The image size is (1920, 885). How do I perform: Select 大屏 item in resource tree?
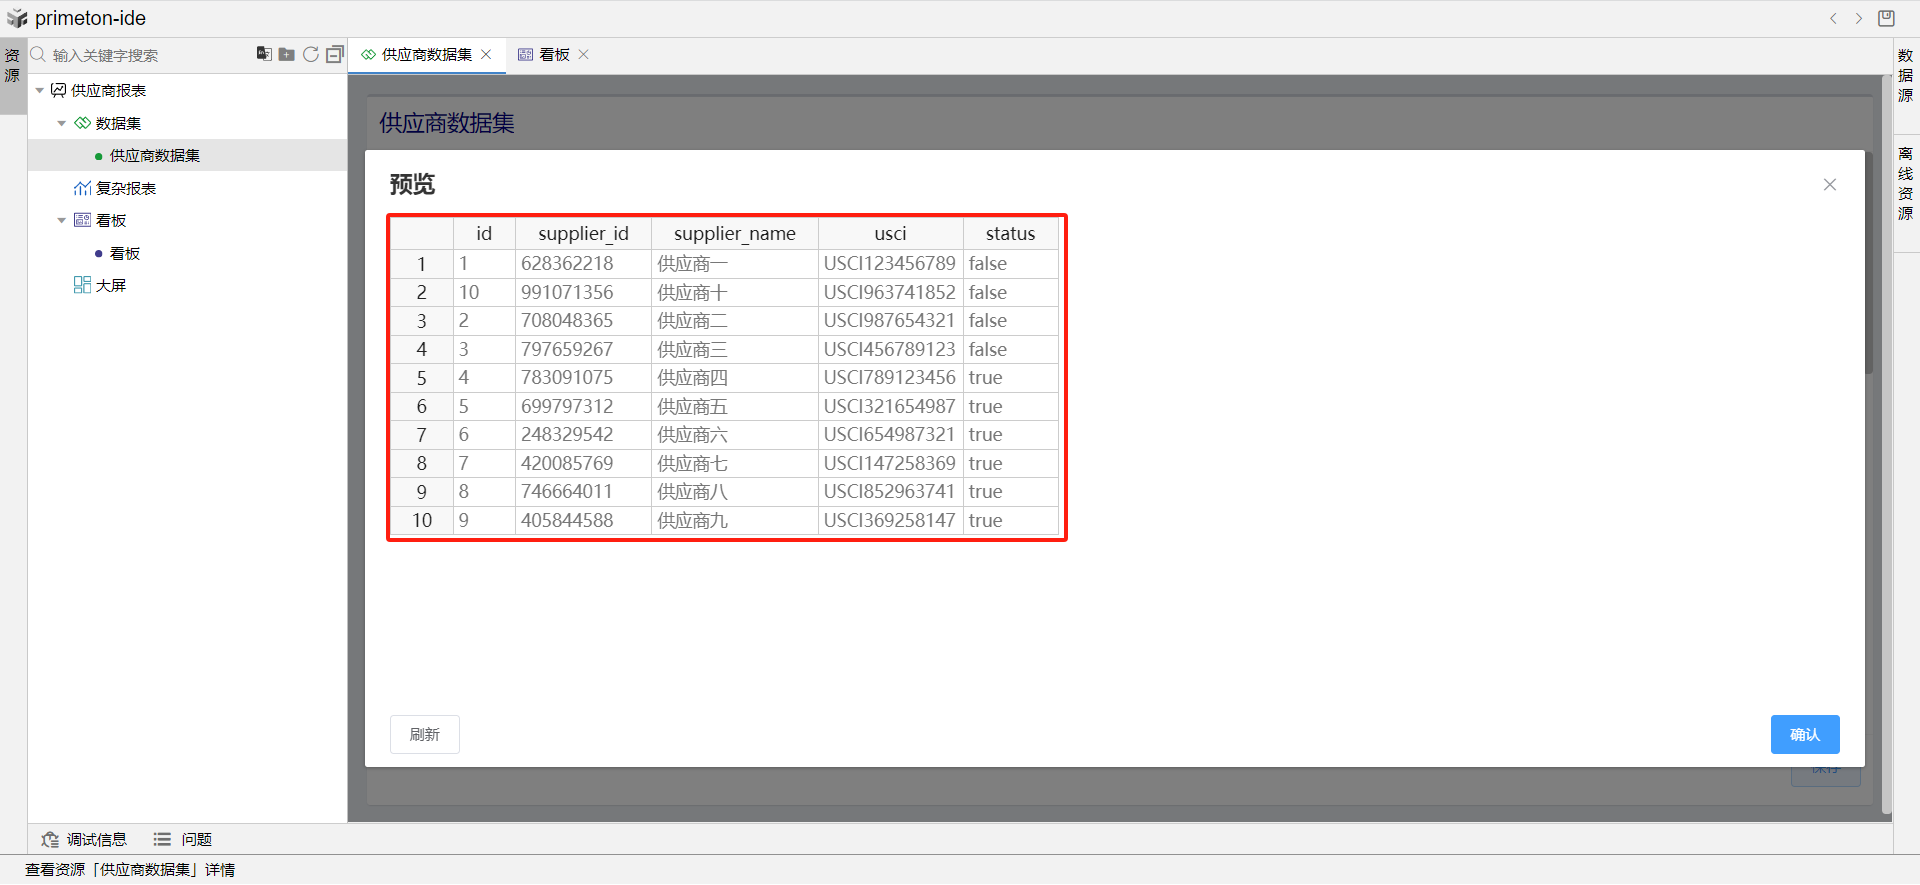click(110, 286)
